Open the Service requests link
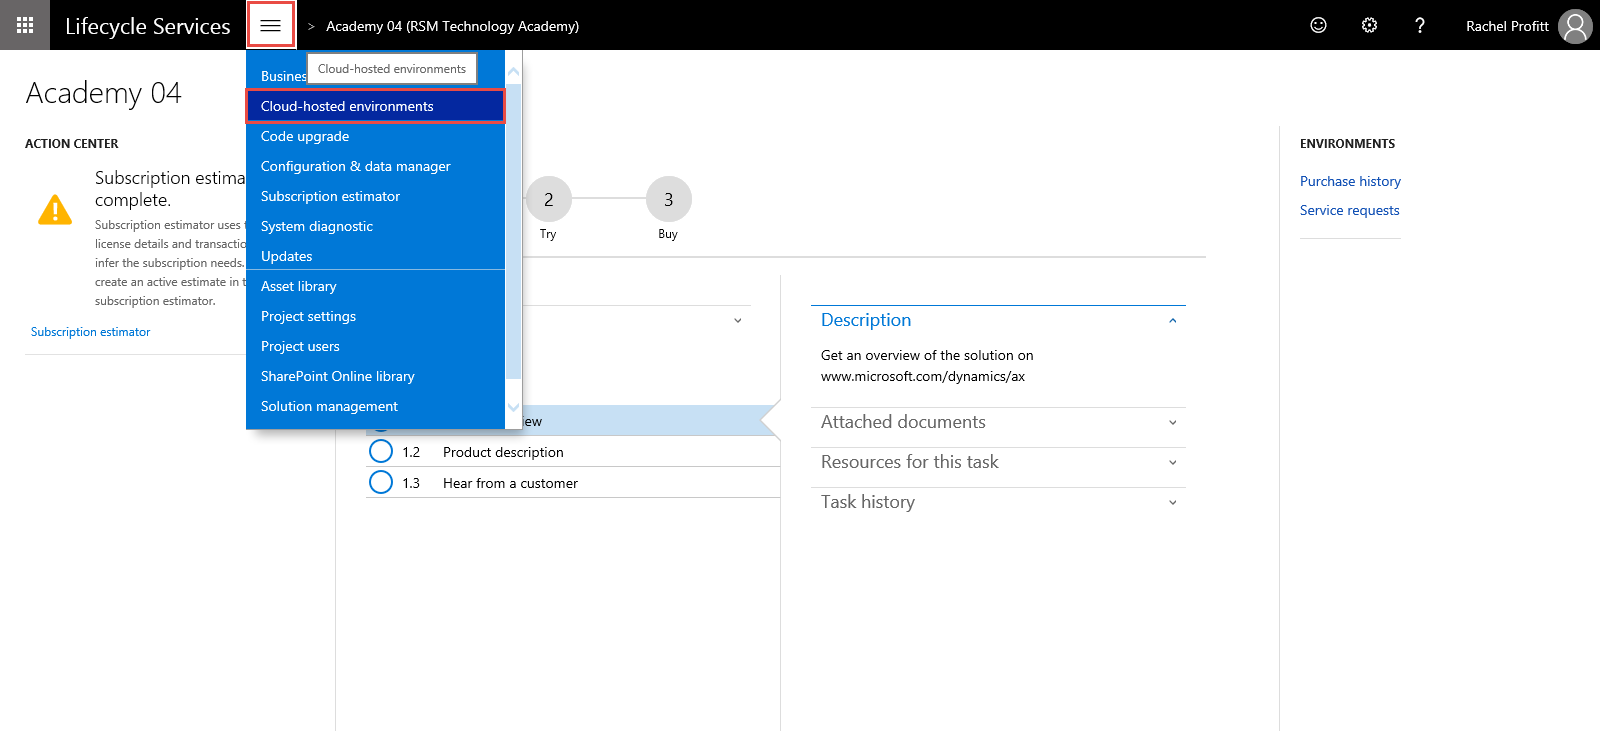Image resolution: width=1600 pixels, height=731 pixels. pos(1349,210)
